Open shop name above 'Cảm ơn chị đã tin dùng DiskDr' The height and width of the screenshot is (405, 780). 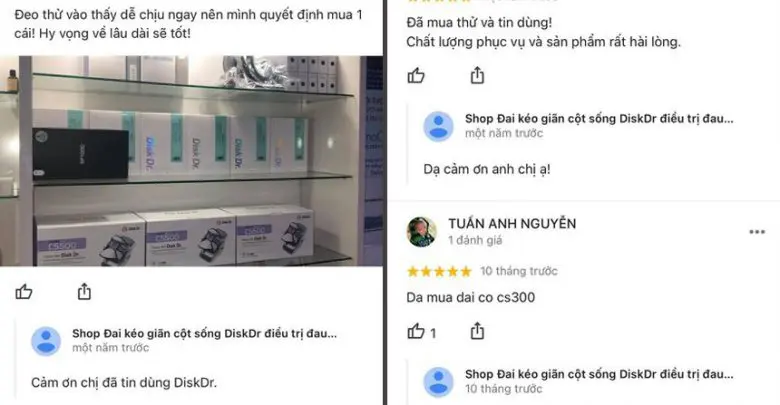pyautogui.click(x=204, y=333)
